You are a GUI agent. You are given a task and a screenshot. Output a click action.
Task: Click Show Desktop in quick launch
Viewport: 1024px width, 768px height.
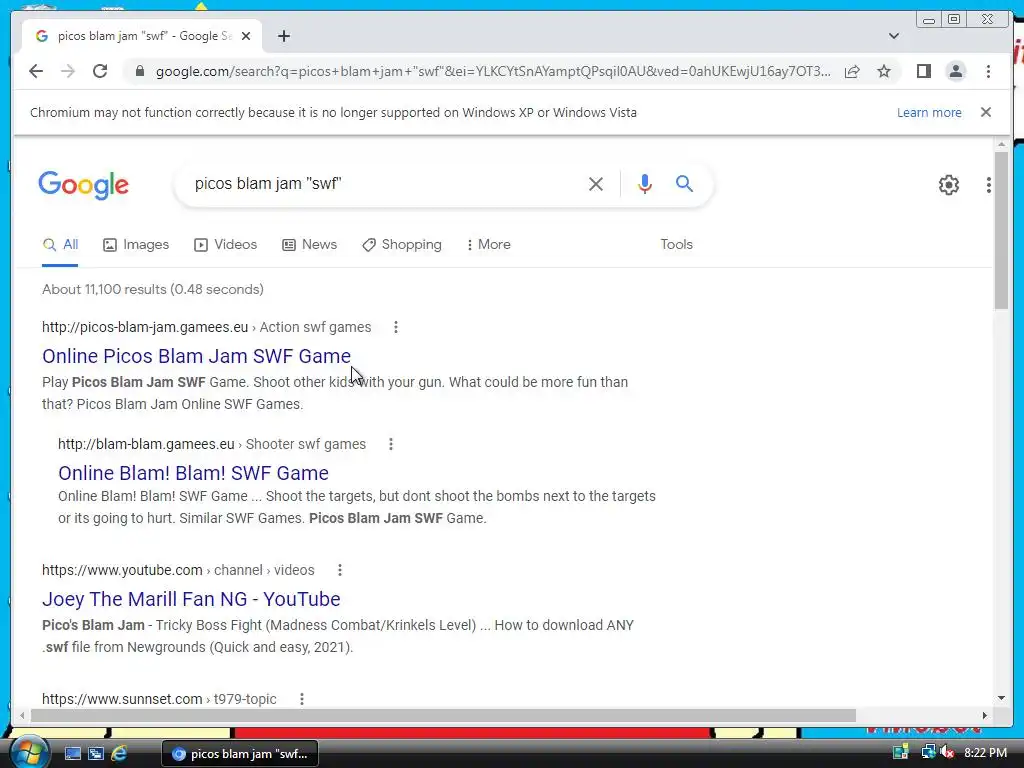point(72,754)
